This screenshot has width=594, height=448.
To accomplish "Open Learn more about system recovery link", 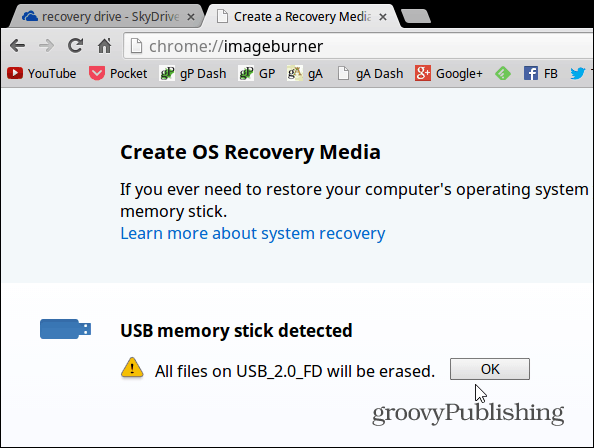I will [253, 233].
